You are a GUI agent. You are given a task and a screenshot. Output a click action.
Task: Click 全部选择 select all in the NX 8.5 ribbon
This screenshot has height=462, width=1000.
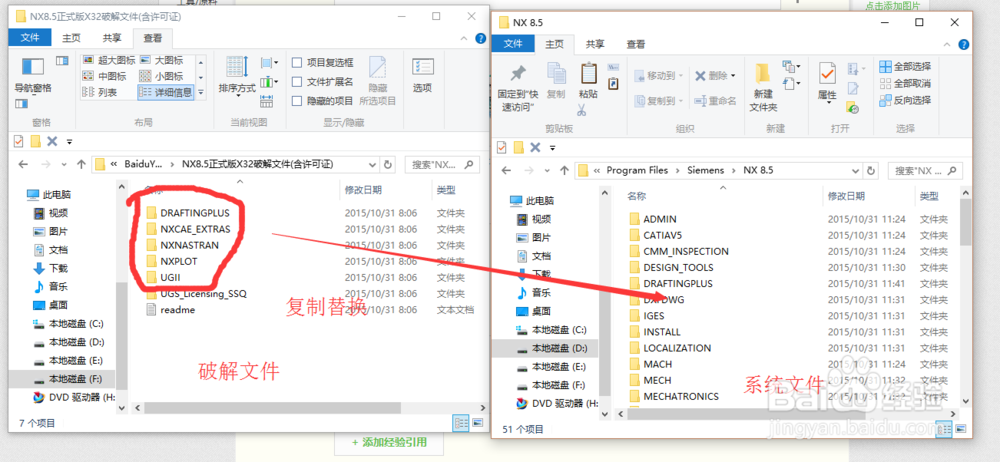[905, 66]
